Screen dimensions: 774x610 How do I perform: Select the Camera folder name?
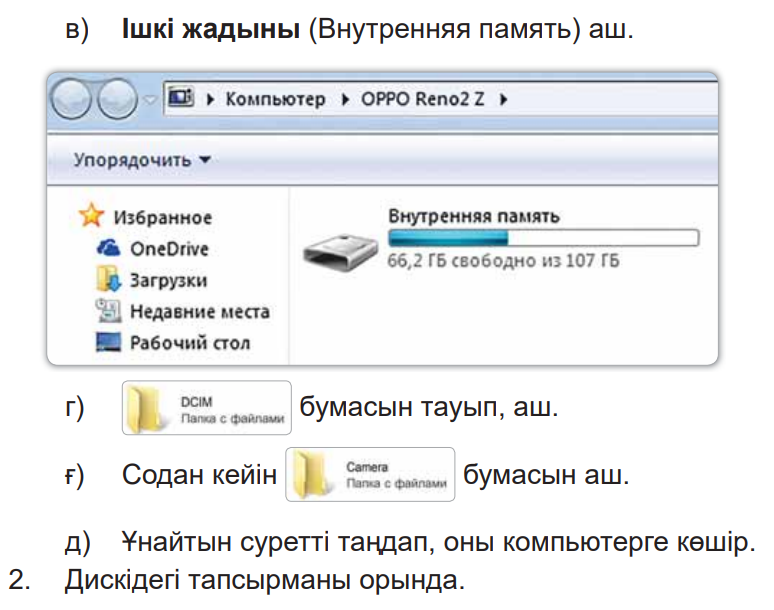coord(367,466)
